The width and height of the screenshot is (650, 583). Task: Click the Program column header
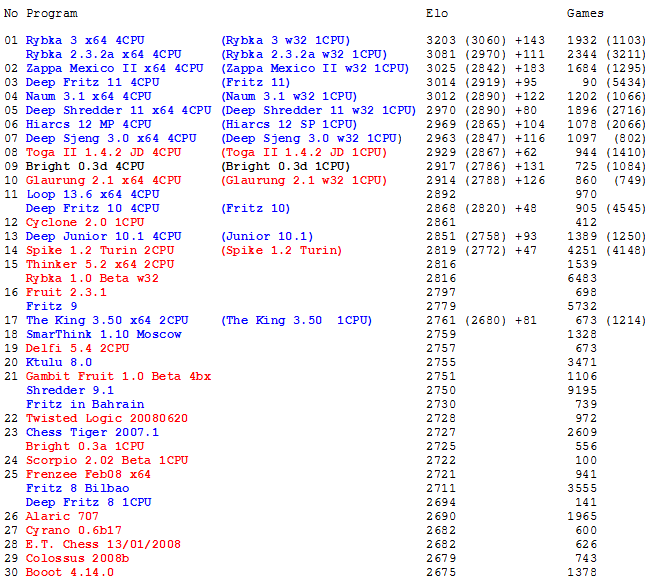pos(51,14)
